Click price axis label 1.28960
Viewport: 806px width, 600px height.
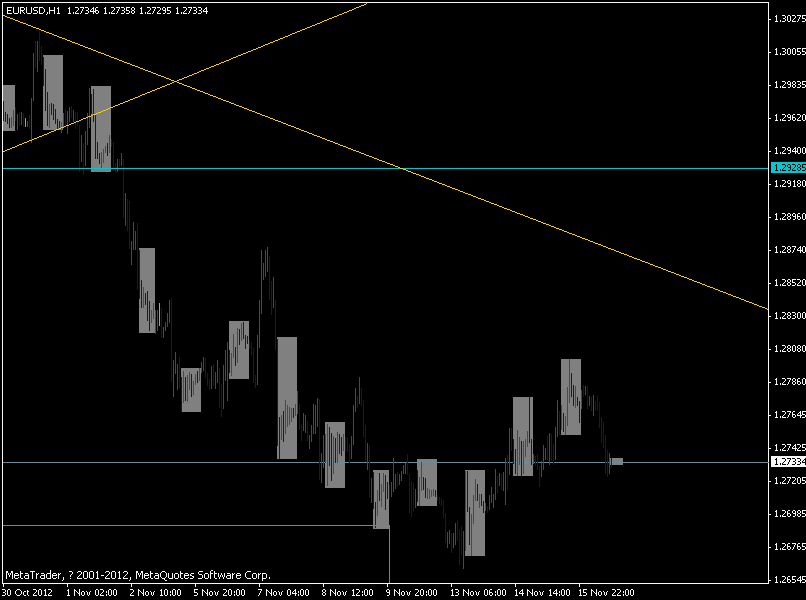(790, 217)
